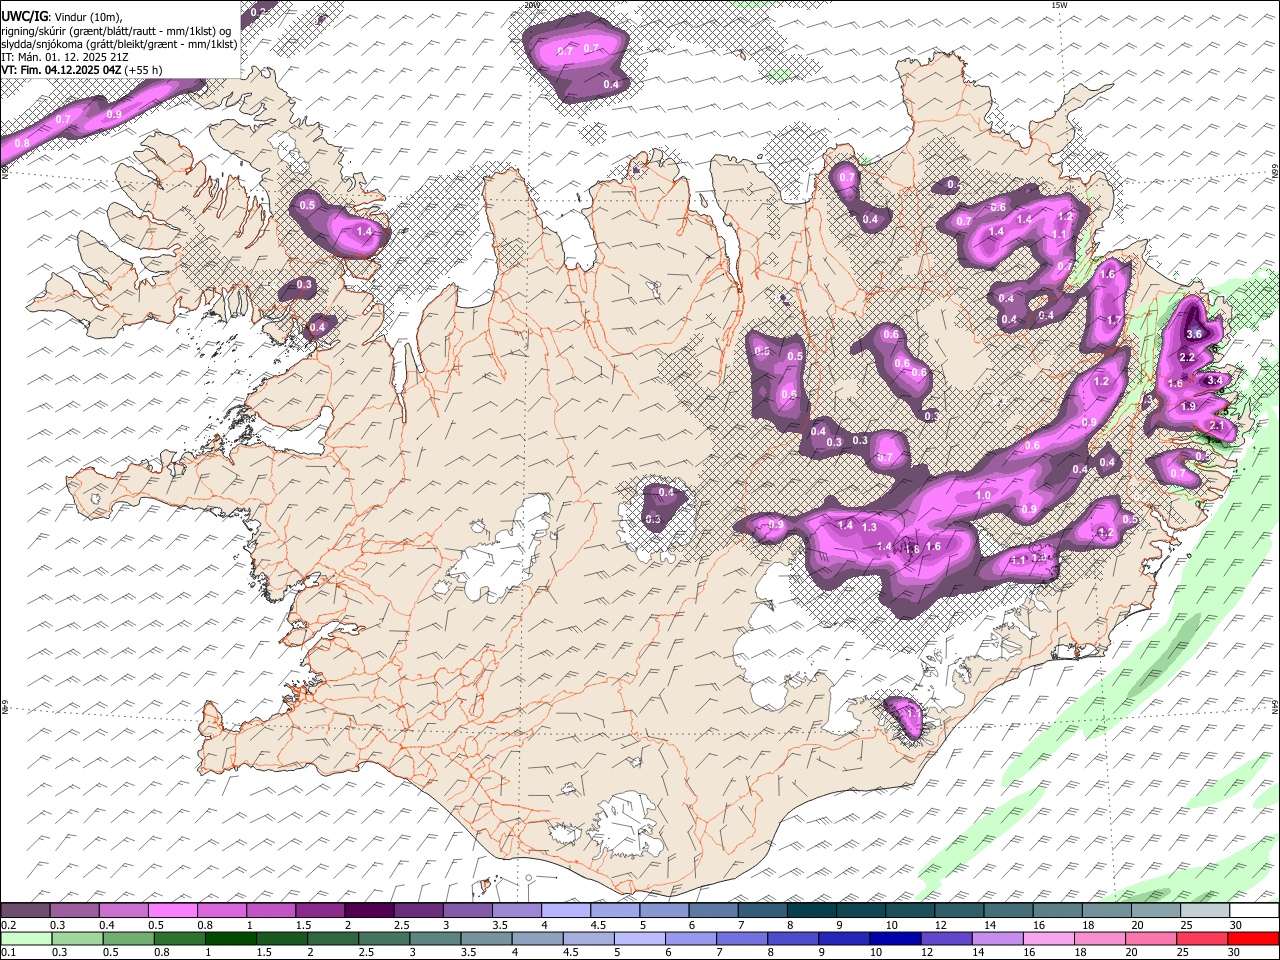Click the 15W longitude label
The image size is (1280, 960).
click(1059, 5)
